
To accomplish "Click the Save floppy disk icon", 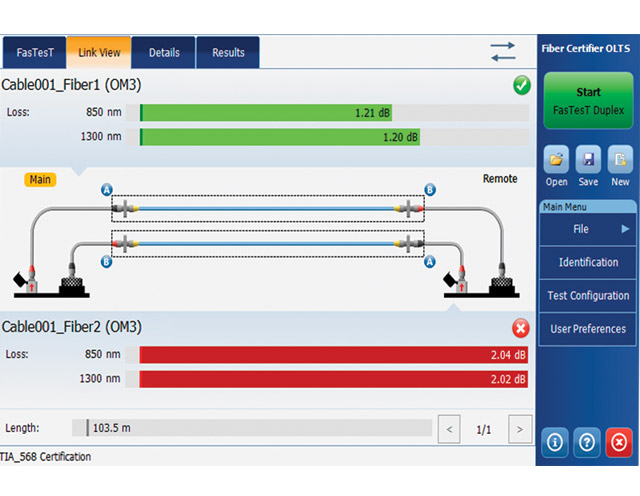I will (x=588, y=159).
